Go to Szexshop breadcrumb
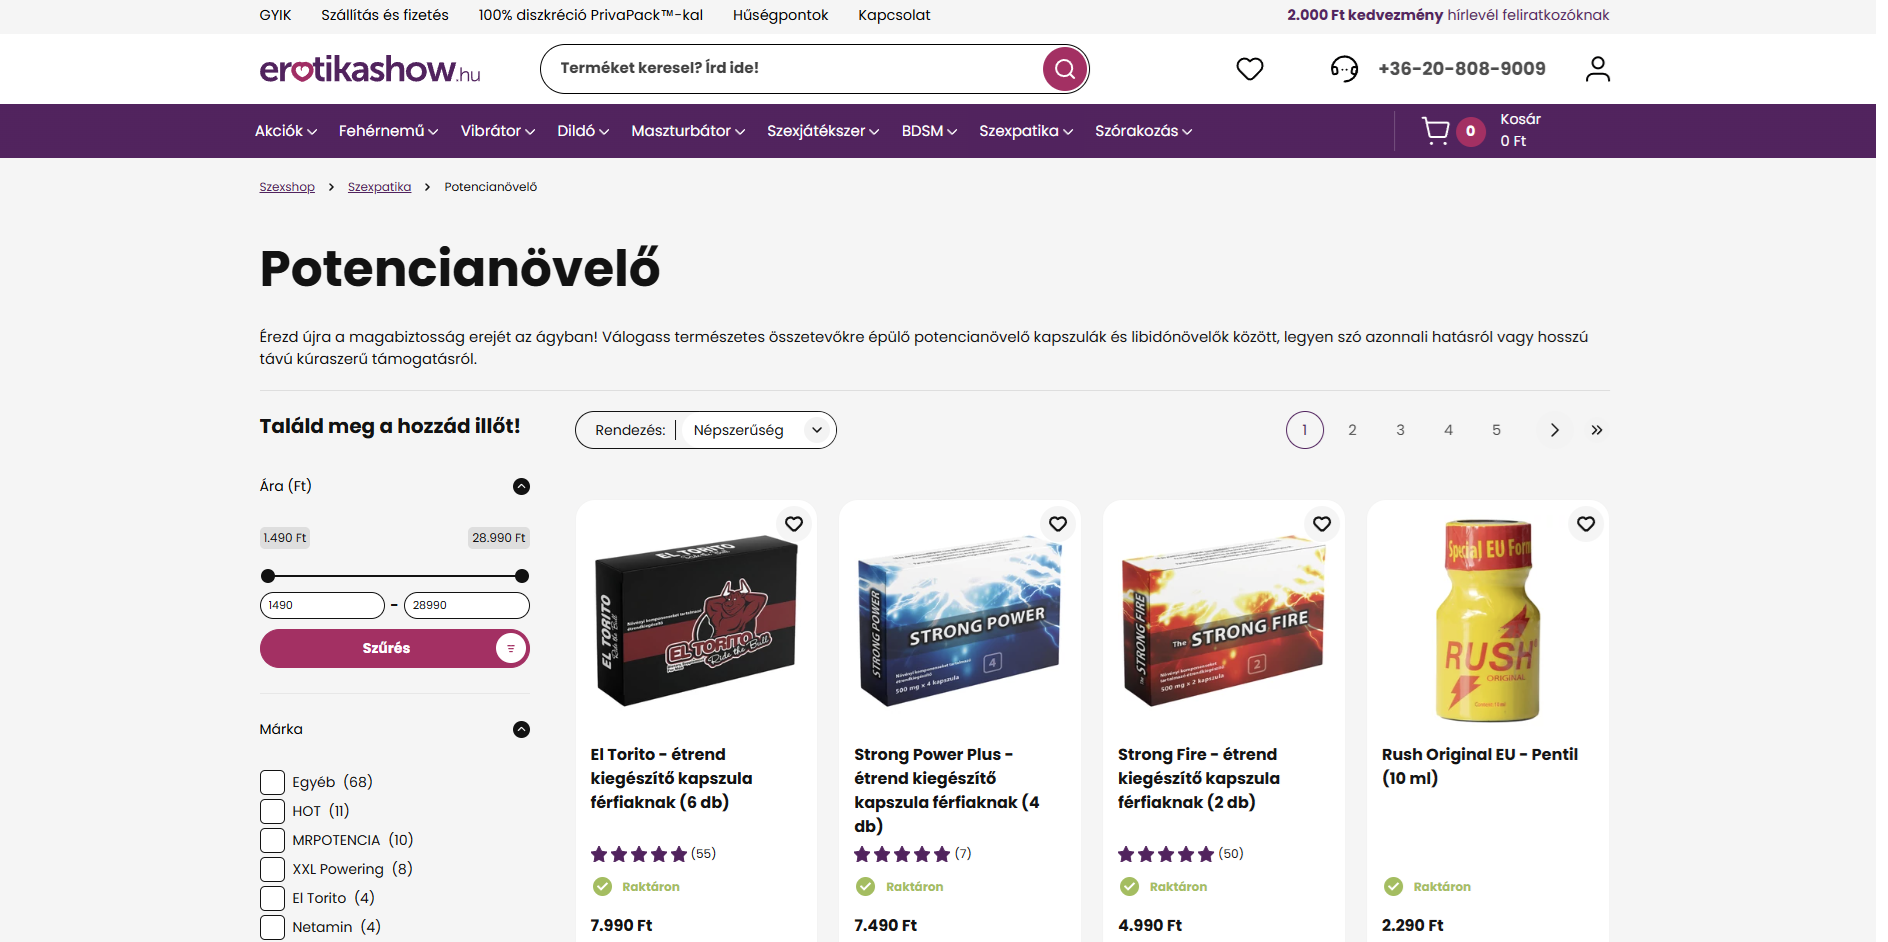 [287, 187]
